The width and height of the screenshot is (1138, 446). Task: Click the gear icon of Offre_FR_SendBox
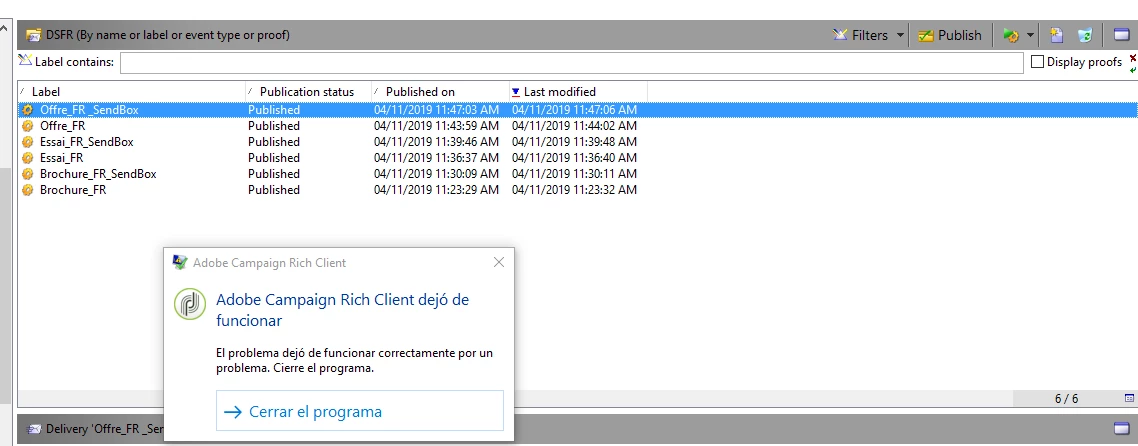[28, 110]
